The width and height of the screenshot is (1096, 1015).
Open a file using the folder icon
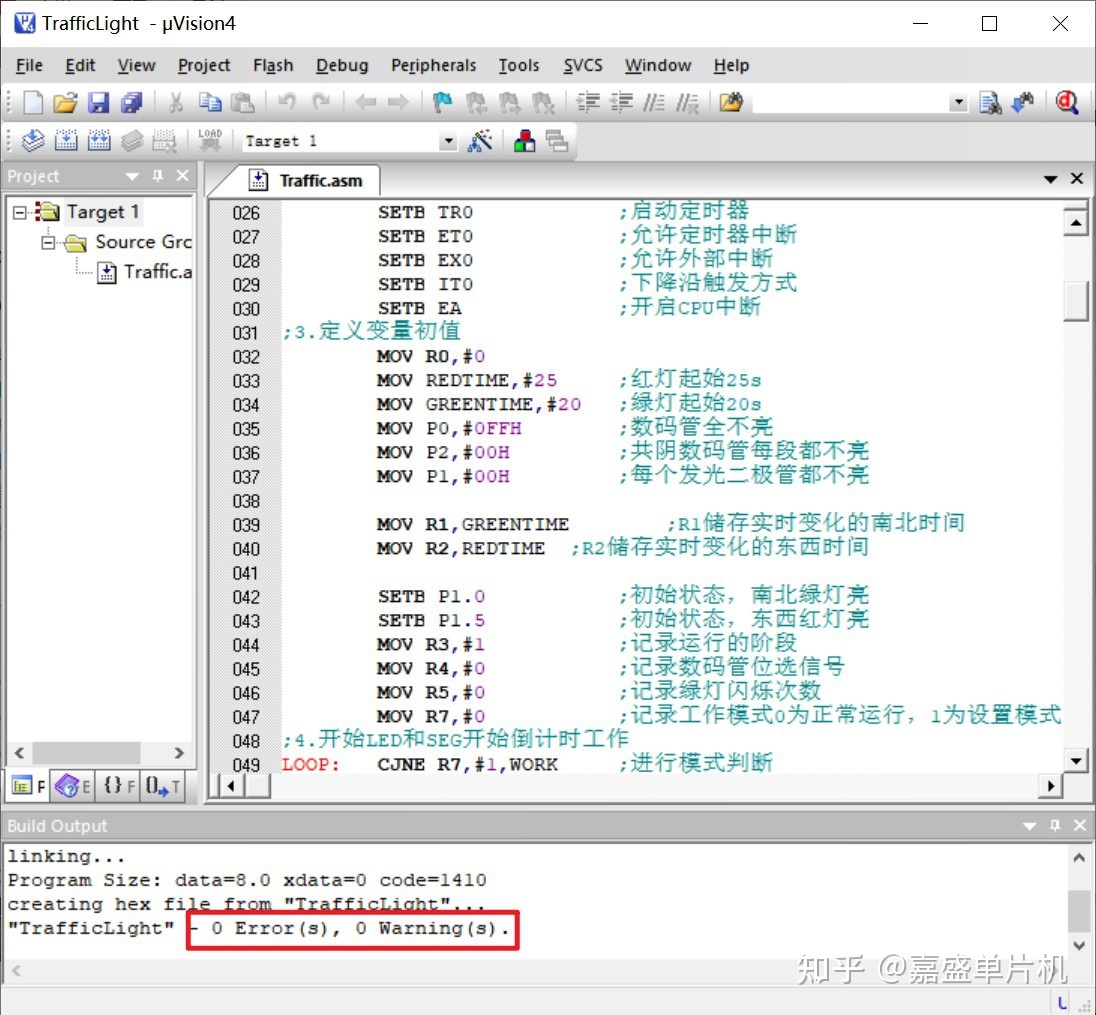[x=65, y=103]
